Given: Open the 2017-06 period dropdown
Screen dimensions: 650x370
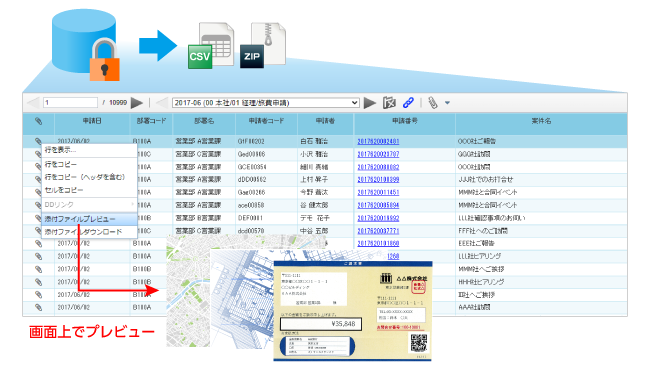Looking at the screenshot, I should click(x=266, y=103).
